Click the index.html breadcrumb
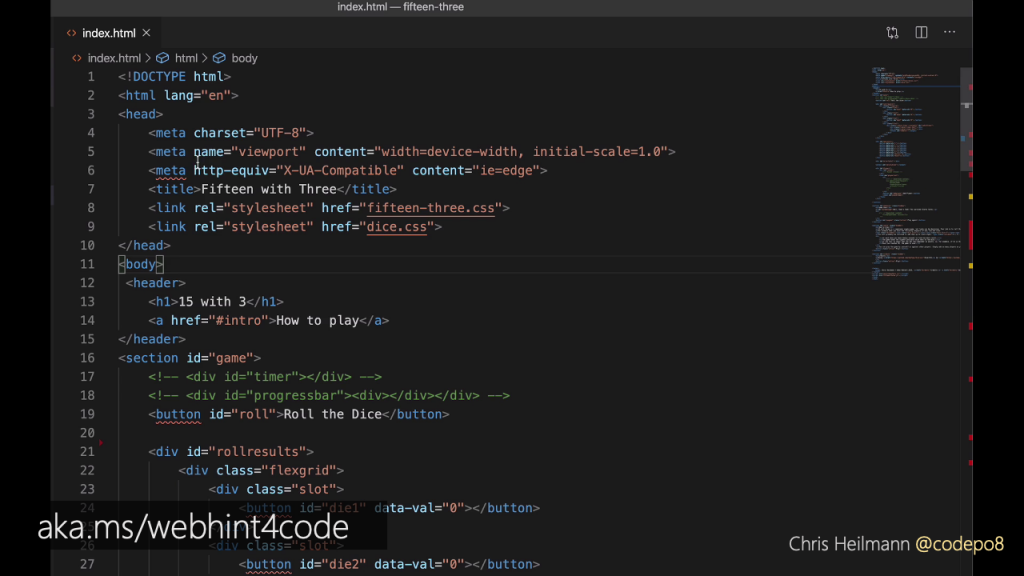 click(114, 58)
